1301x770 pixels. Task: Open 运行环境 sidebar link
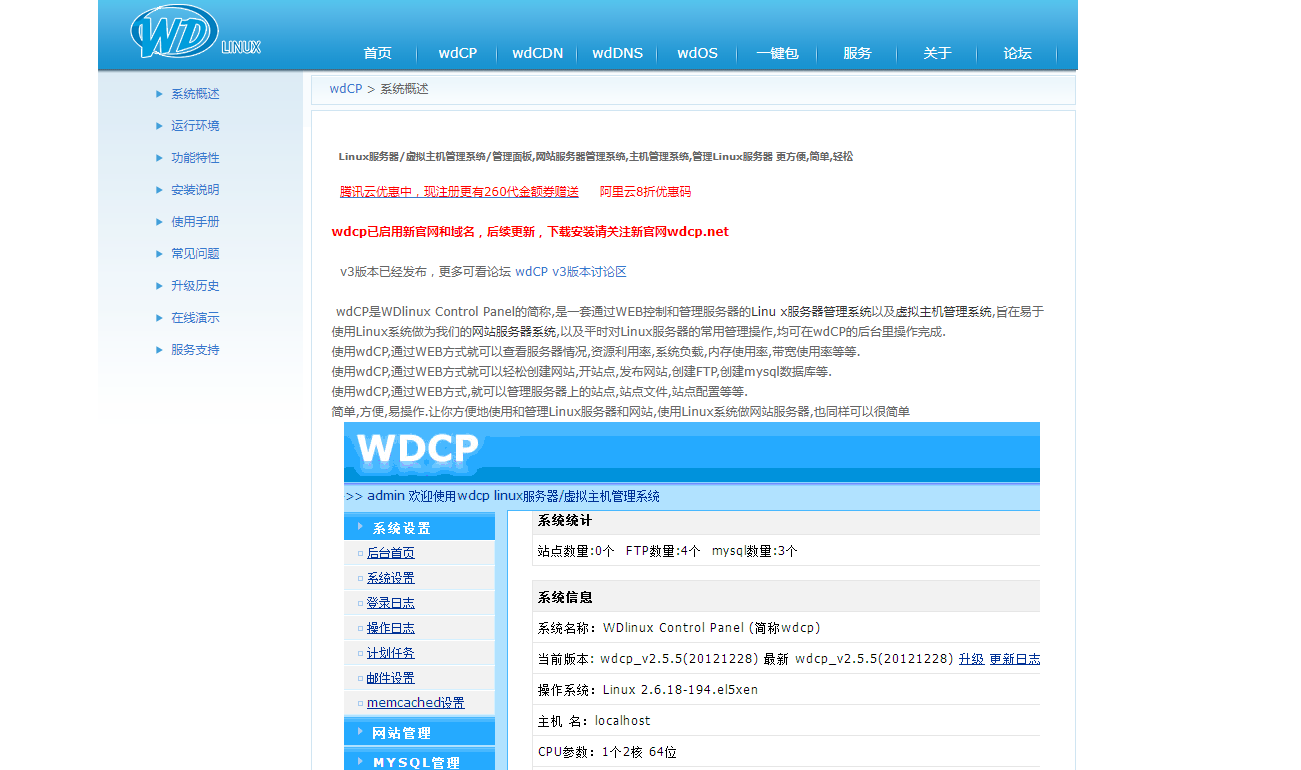195,126
